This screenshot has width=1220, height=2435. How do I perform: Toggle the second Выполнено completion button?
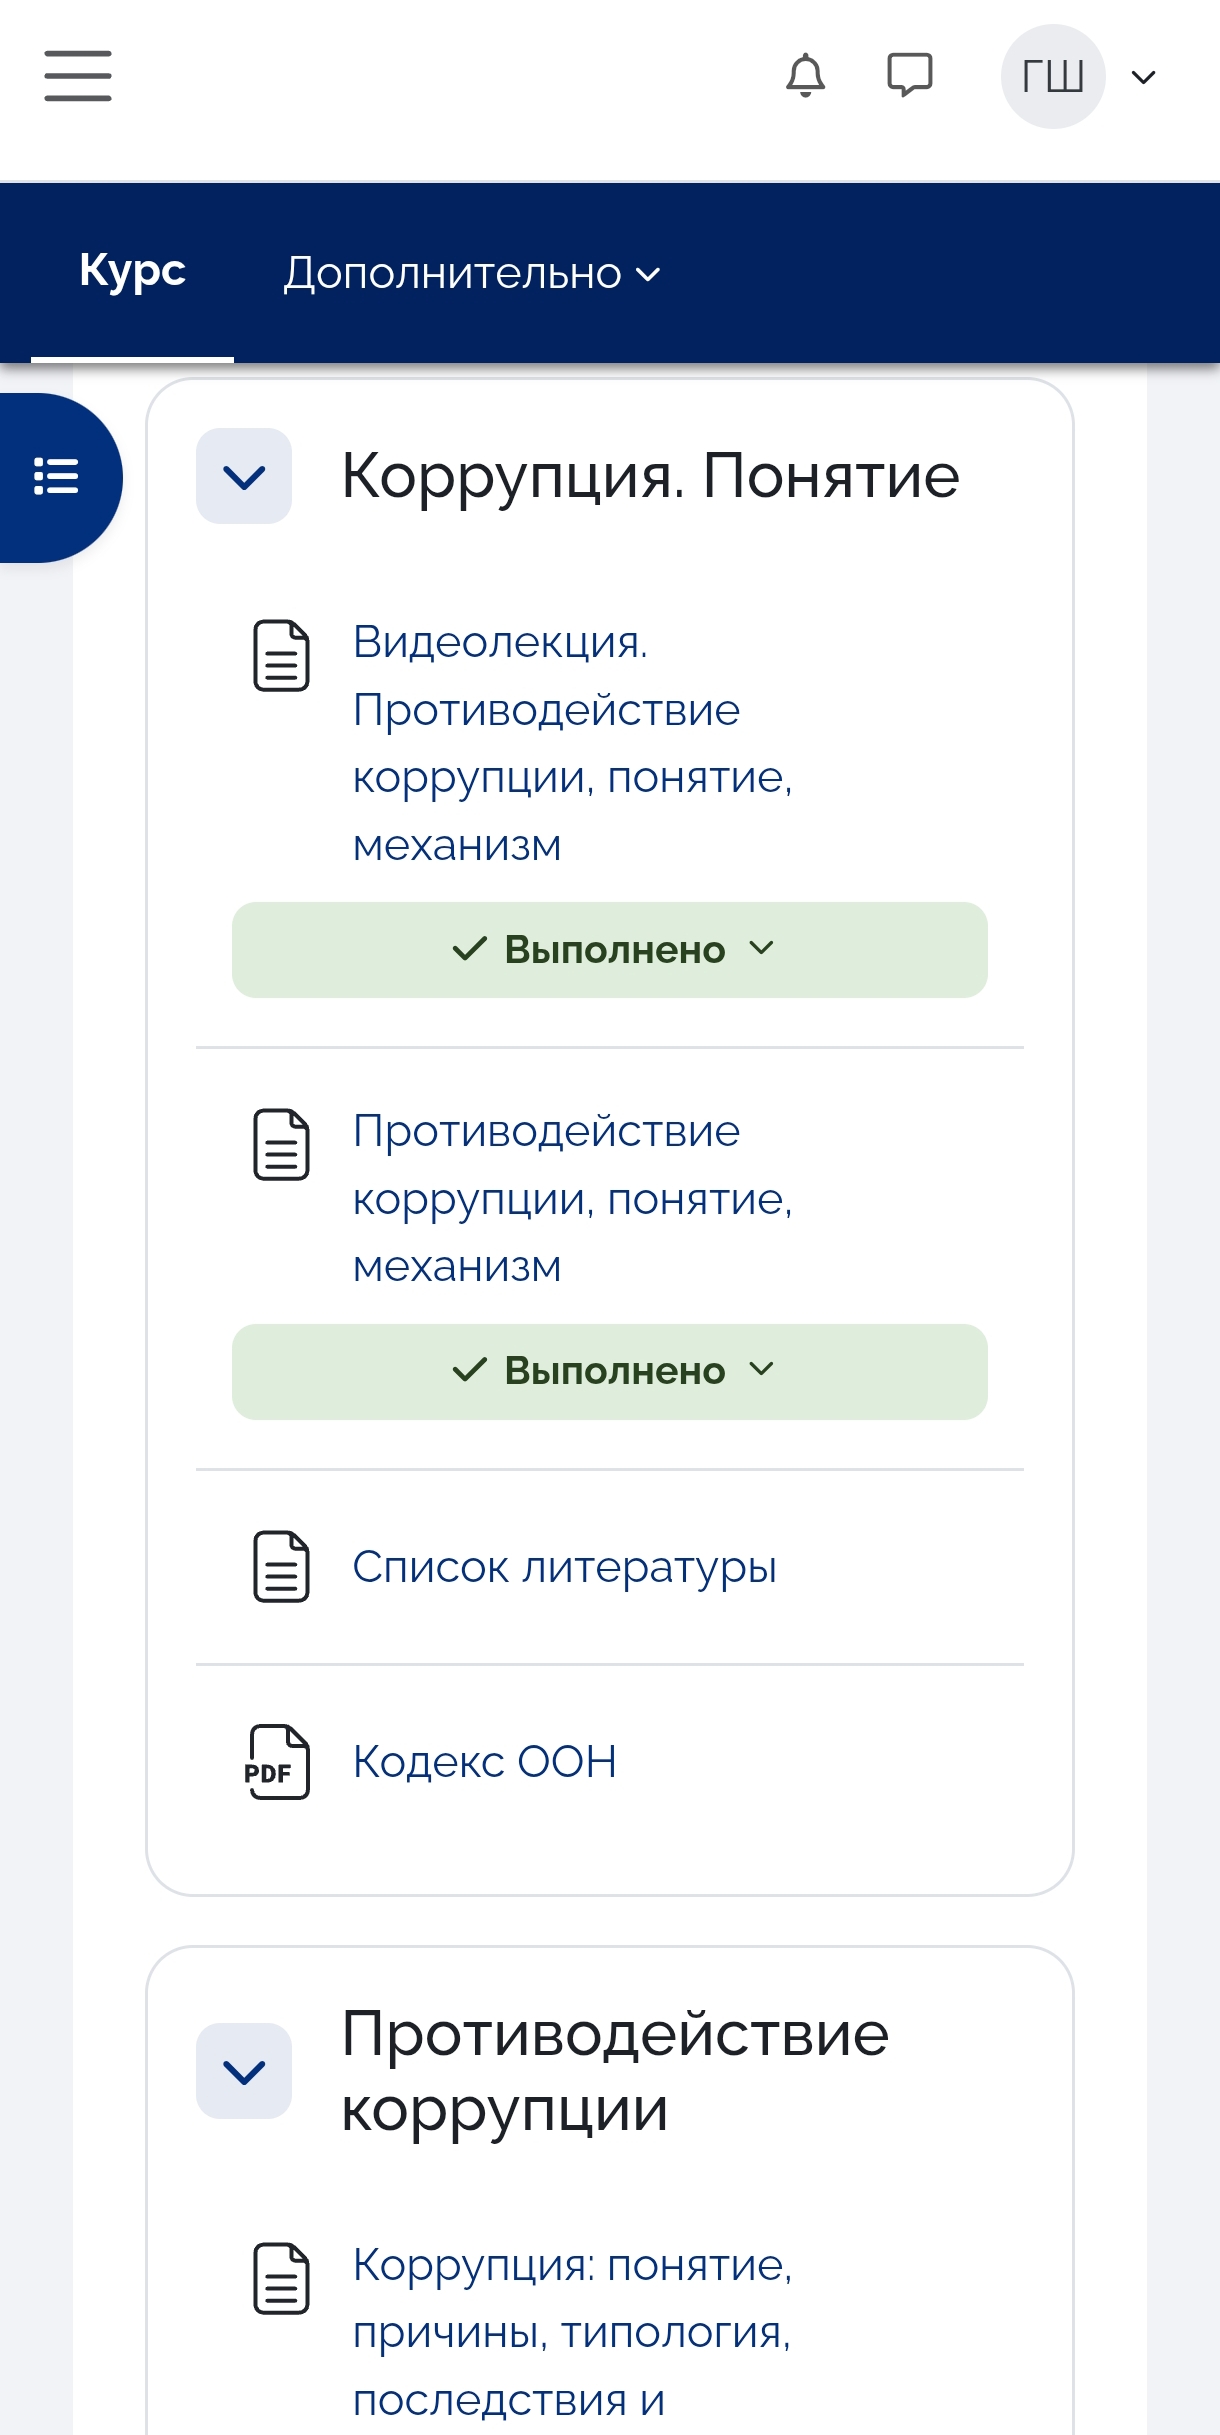610,1371
